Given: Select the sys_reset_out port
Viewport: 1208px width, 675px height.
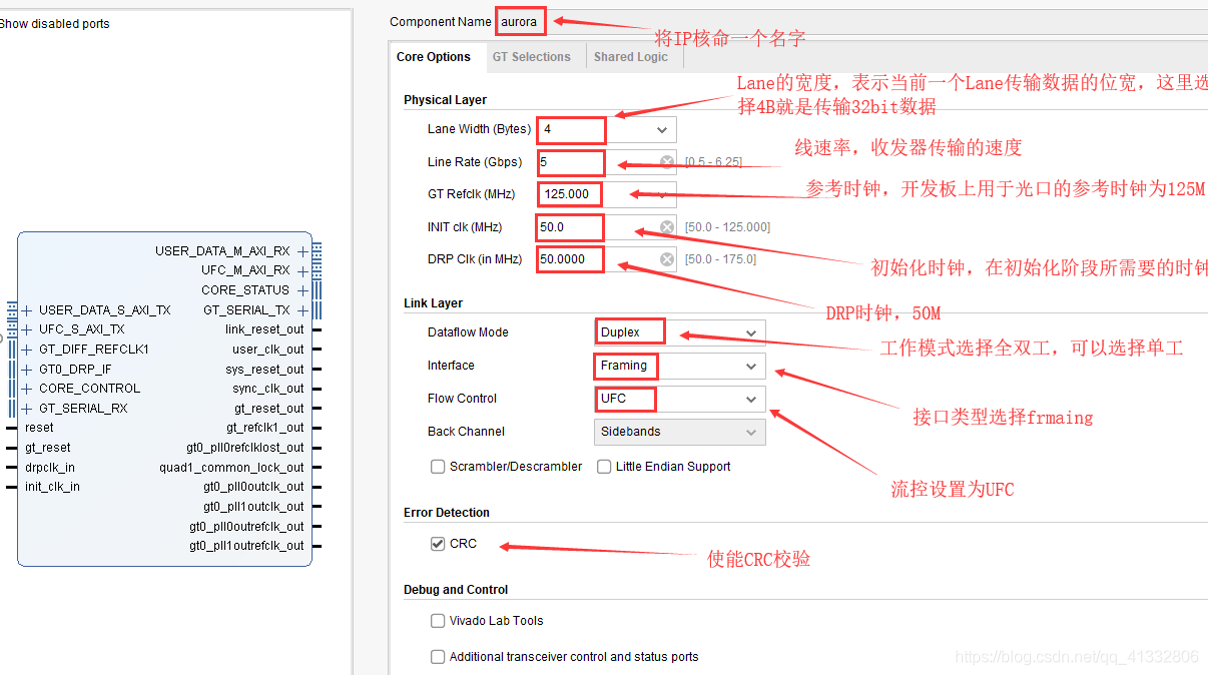Looking at the screenshot, I should click(264, 369).
